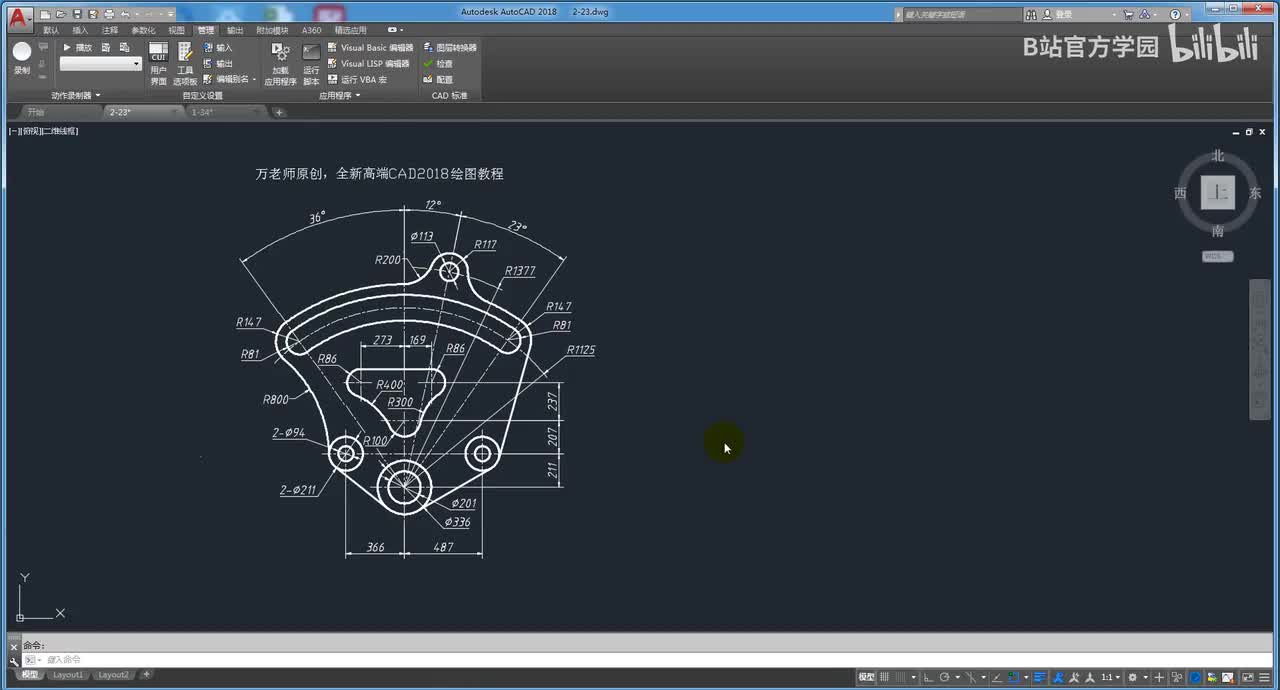
Task: Click the 检查 standards check
Action: point(438,63)
